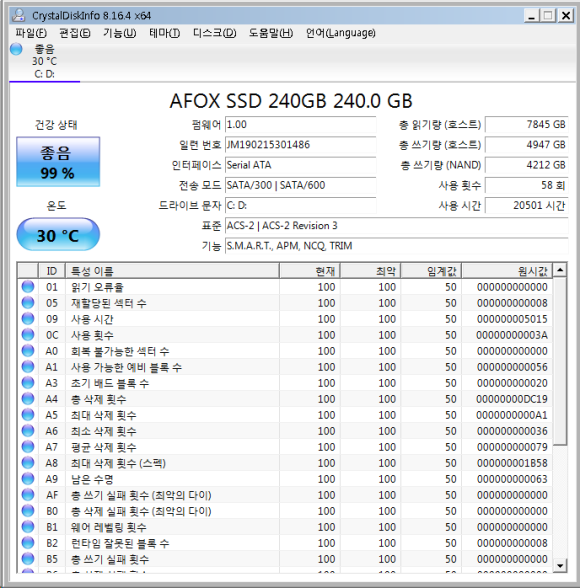
Task: Open the 도움말(H) menu
Action: point(271,33)
